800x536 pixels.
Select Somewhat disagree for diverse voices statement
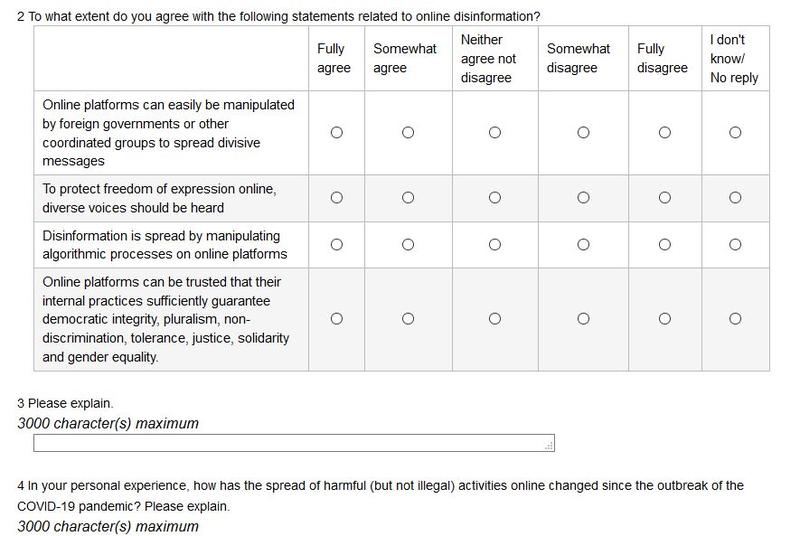click(x=583, y=198)
